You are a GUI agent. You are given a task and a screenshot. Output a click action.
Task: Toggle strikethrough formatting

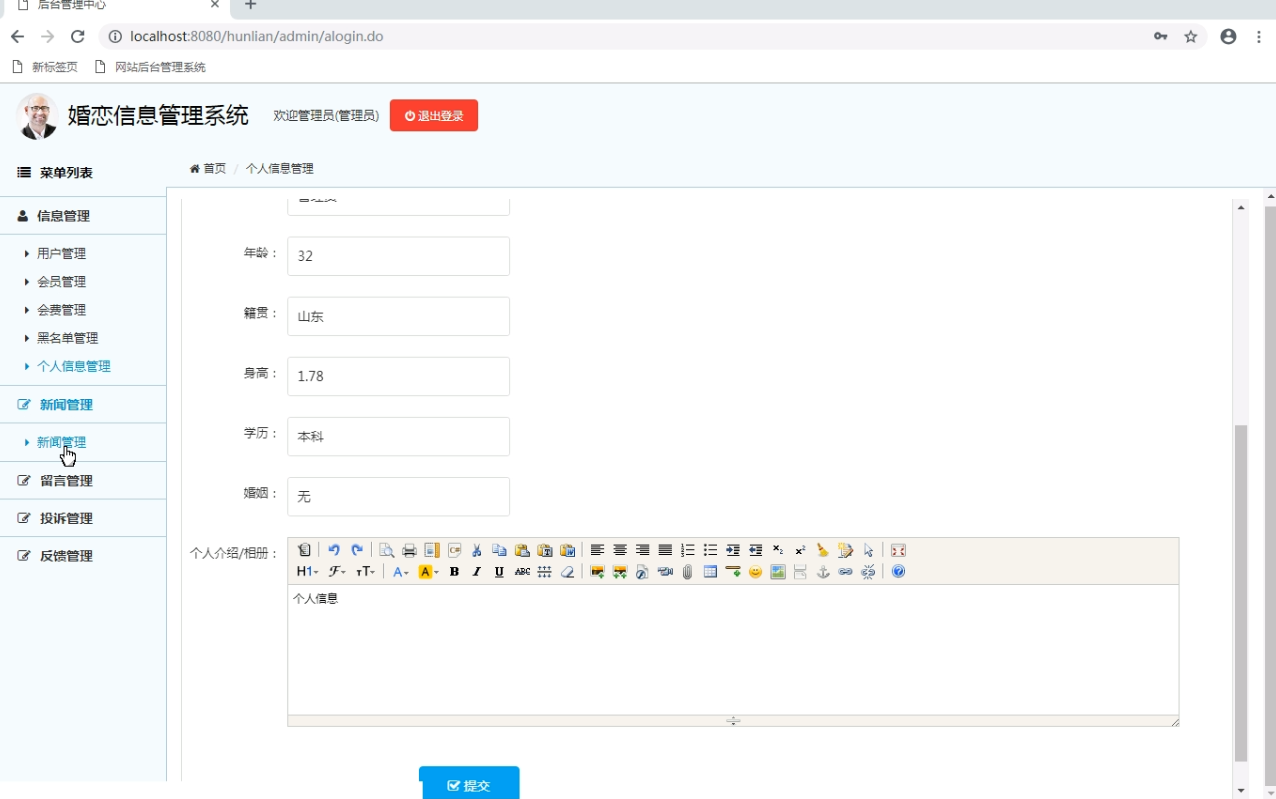[522, 572]
